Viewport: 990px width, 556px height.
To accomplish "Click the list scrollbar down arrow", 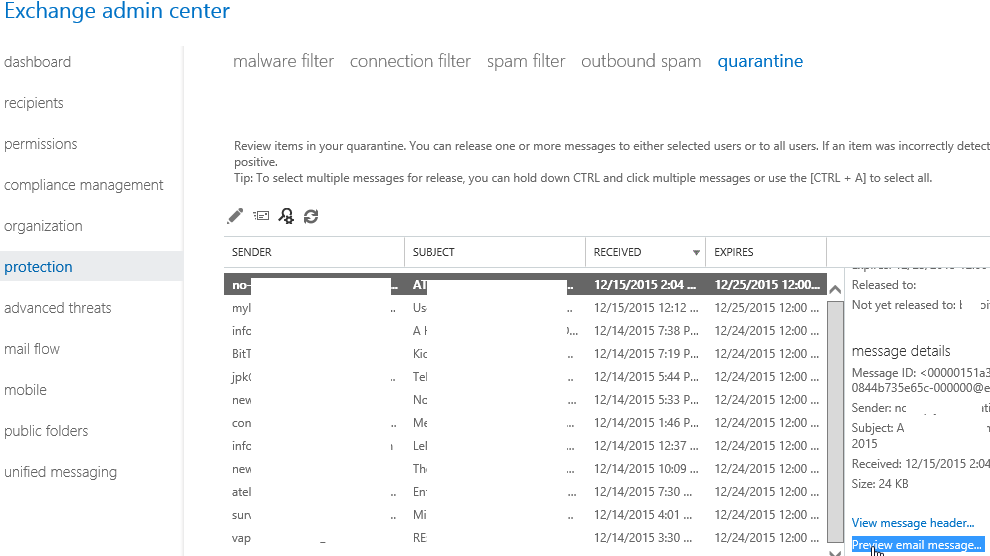I will [836, 549].
